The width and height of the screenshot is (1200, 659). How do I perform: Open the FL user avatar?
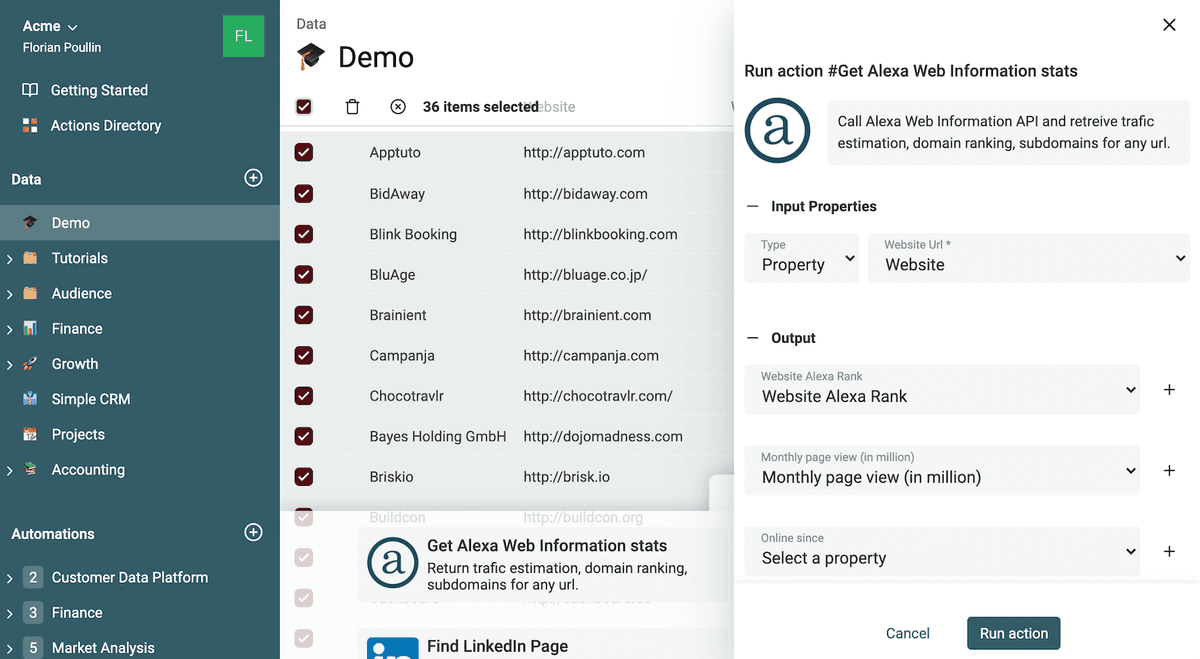(x=243, y=36)
